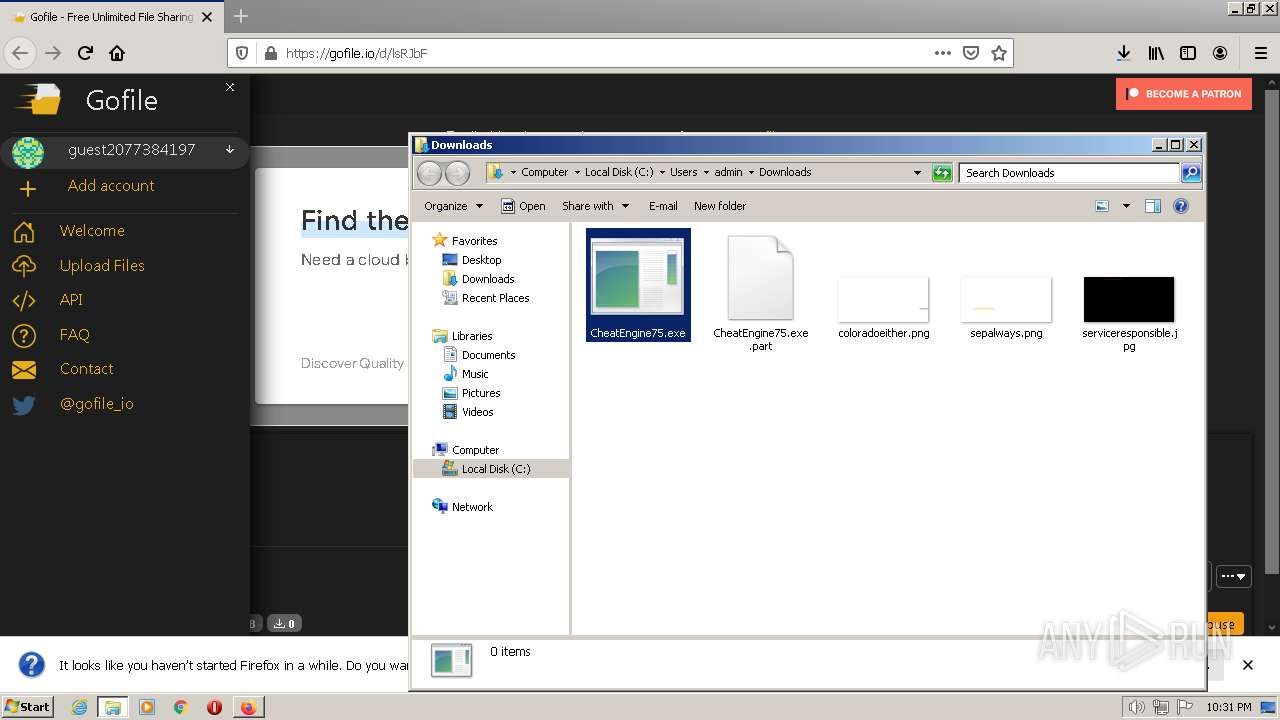Open Upload Files in Gofile sidebar
The height and width of the screenshot is (720, 1280).
[x=102, y=265]
